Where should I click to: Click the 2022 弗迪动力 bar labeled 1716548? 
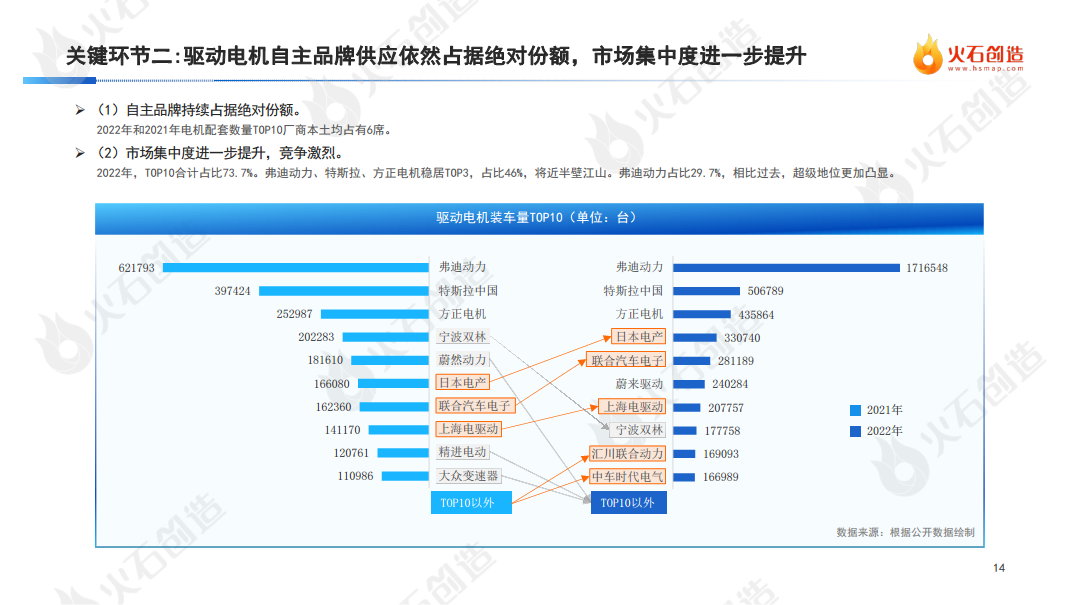(786, 268)
